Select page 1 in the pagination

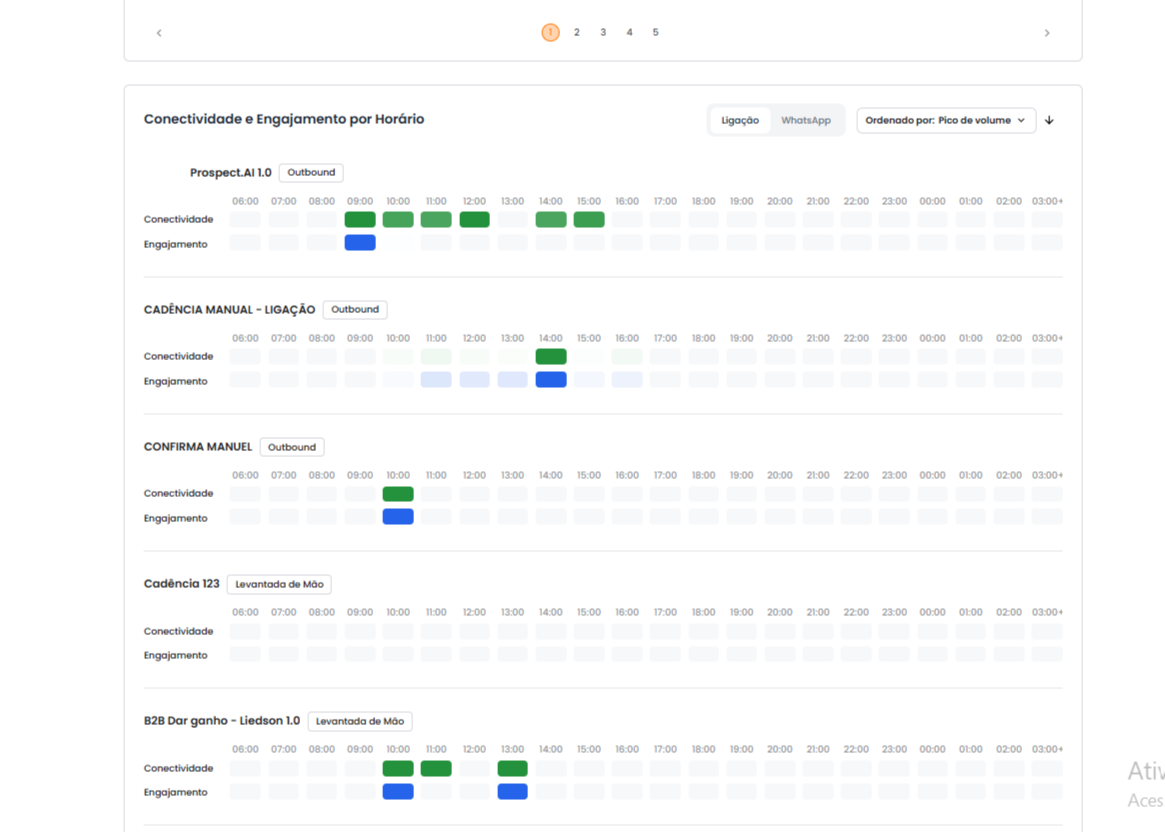click(551, 33)
